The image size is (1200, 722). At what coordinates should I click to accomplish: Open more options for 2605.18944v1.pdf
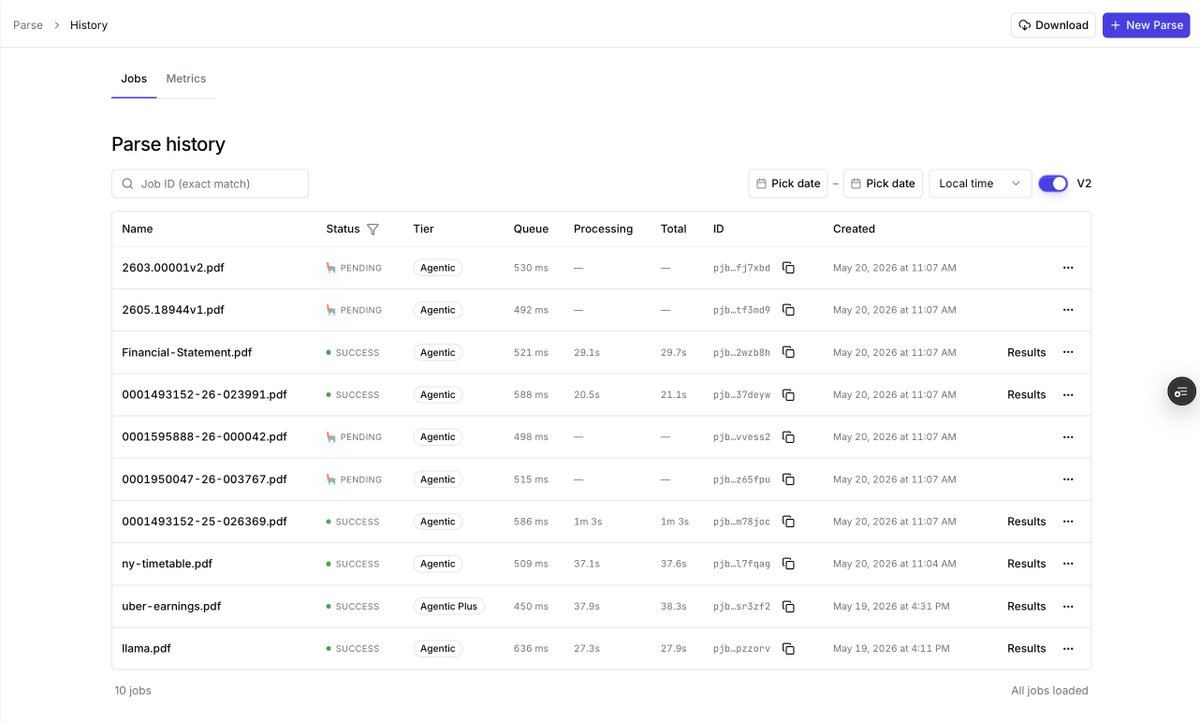[x=1068, y=310]
